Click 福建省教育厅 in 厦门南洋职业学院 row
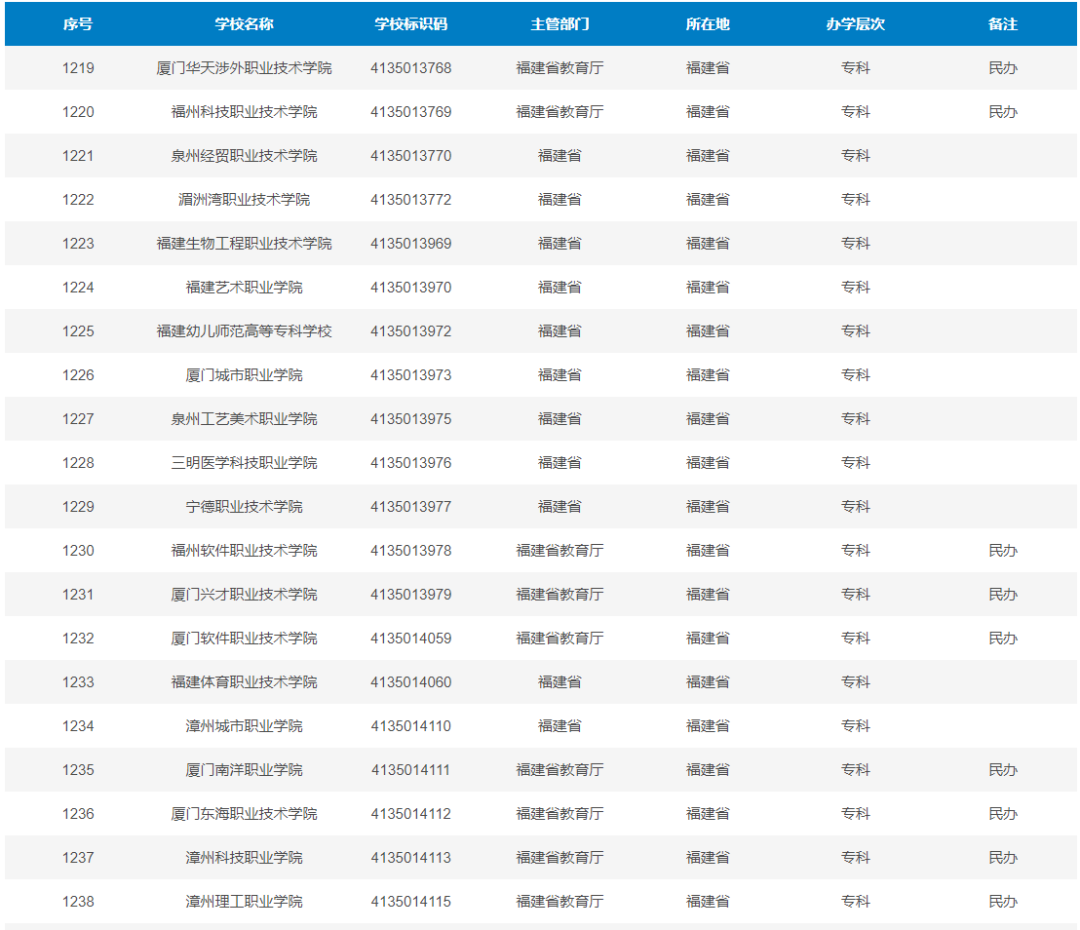This screenshot has width=1080, height=930. pyautogui.click(x=559, y=770)
